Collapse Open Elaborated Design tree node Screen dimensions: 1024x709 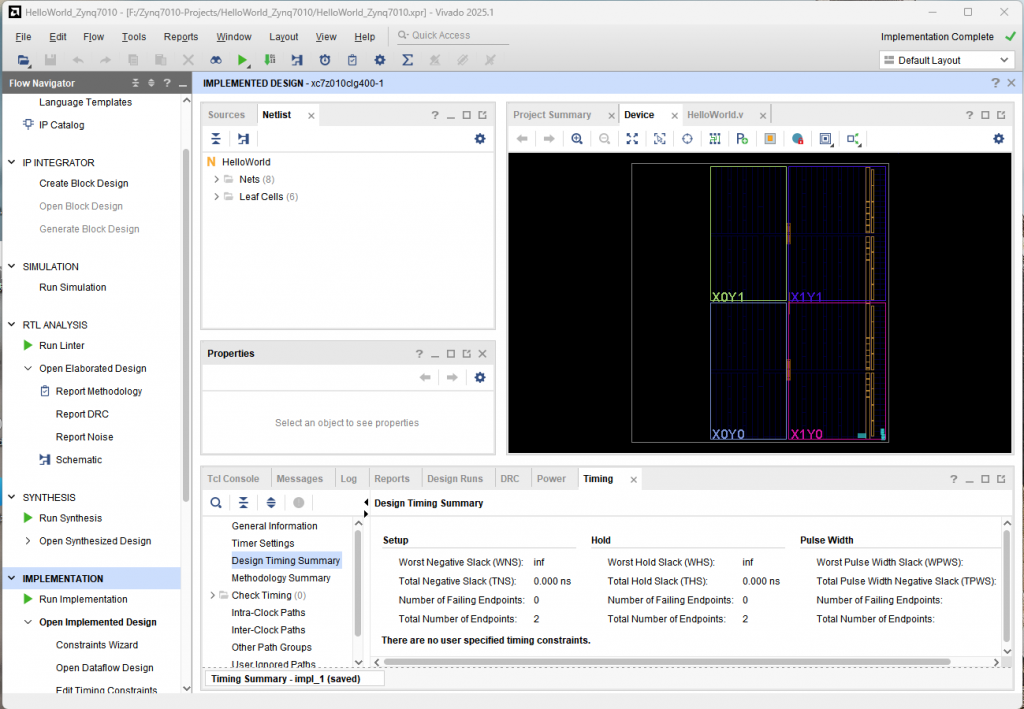[28, 368]
